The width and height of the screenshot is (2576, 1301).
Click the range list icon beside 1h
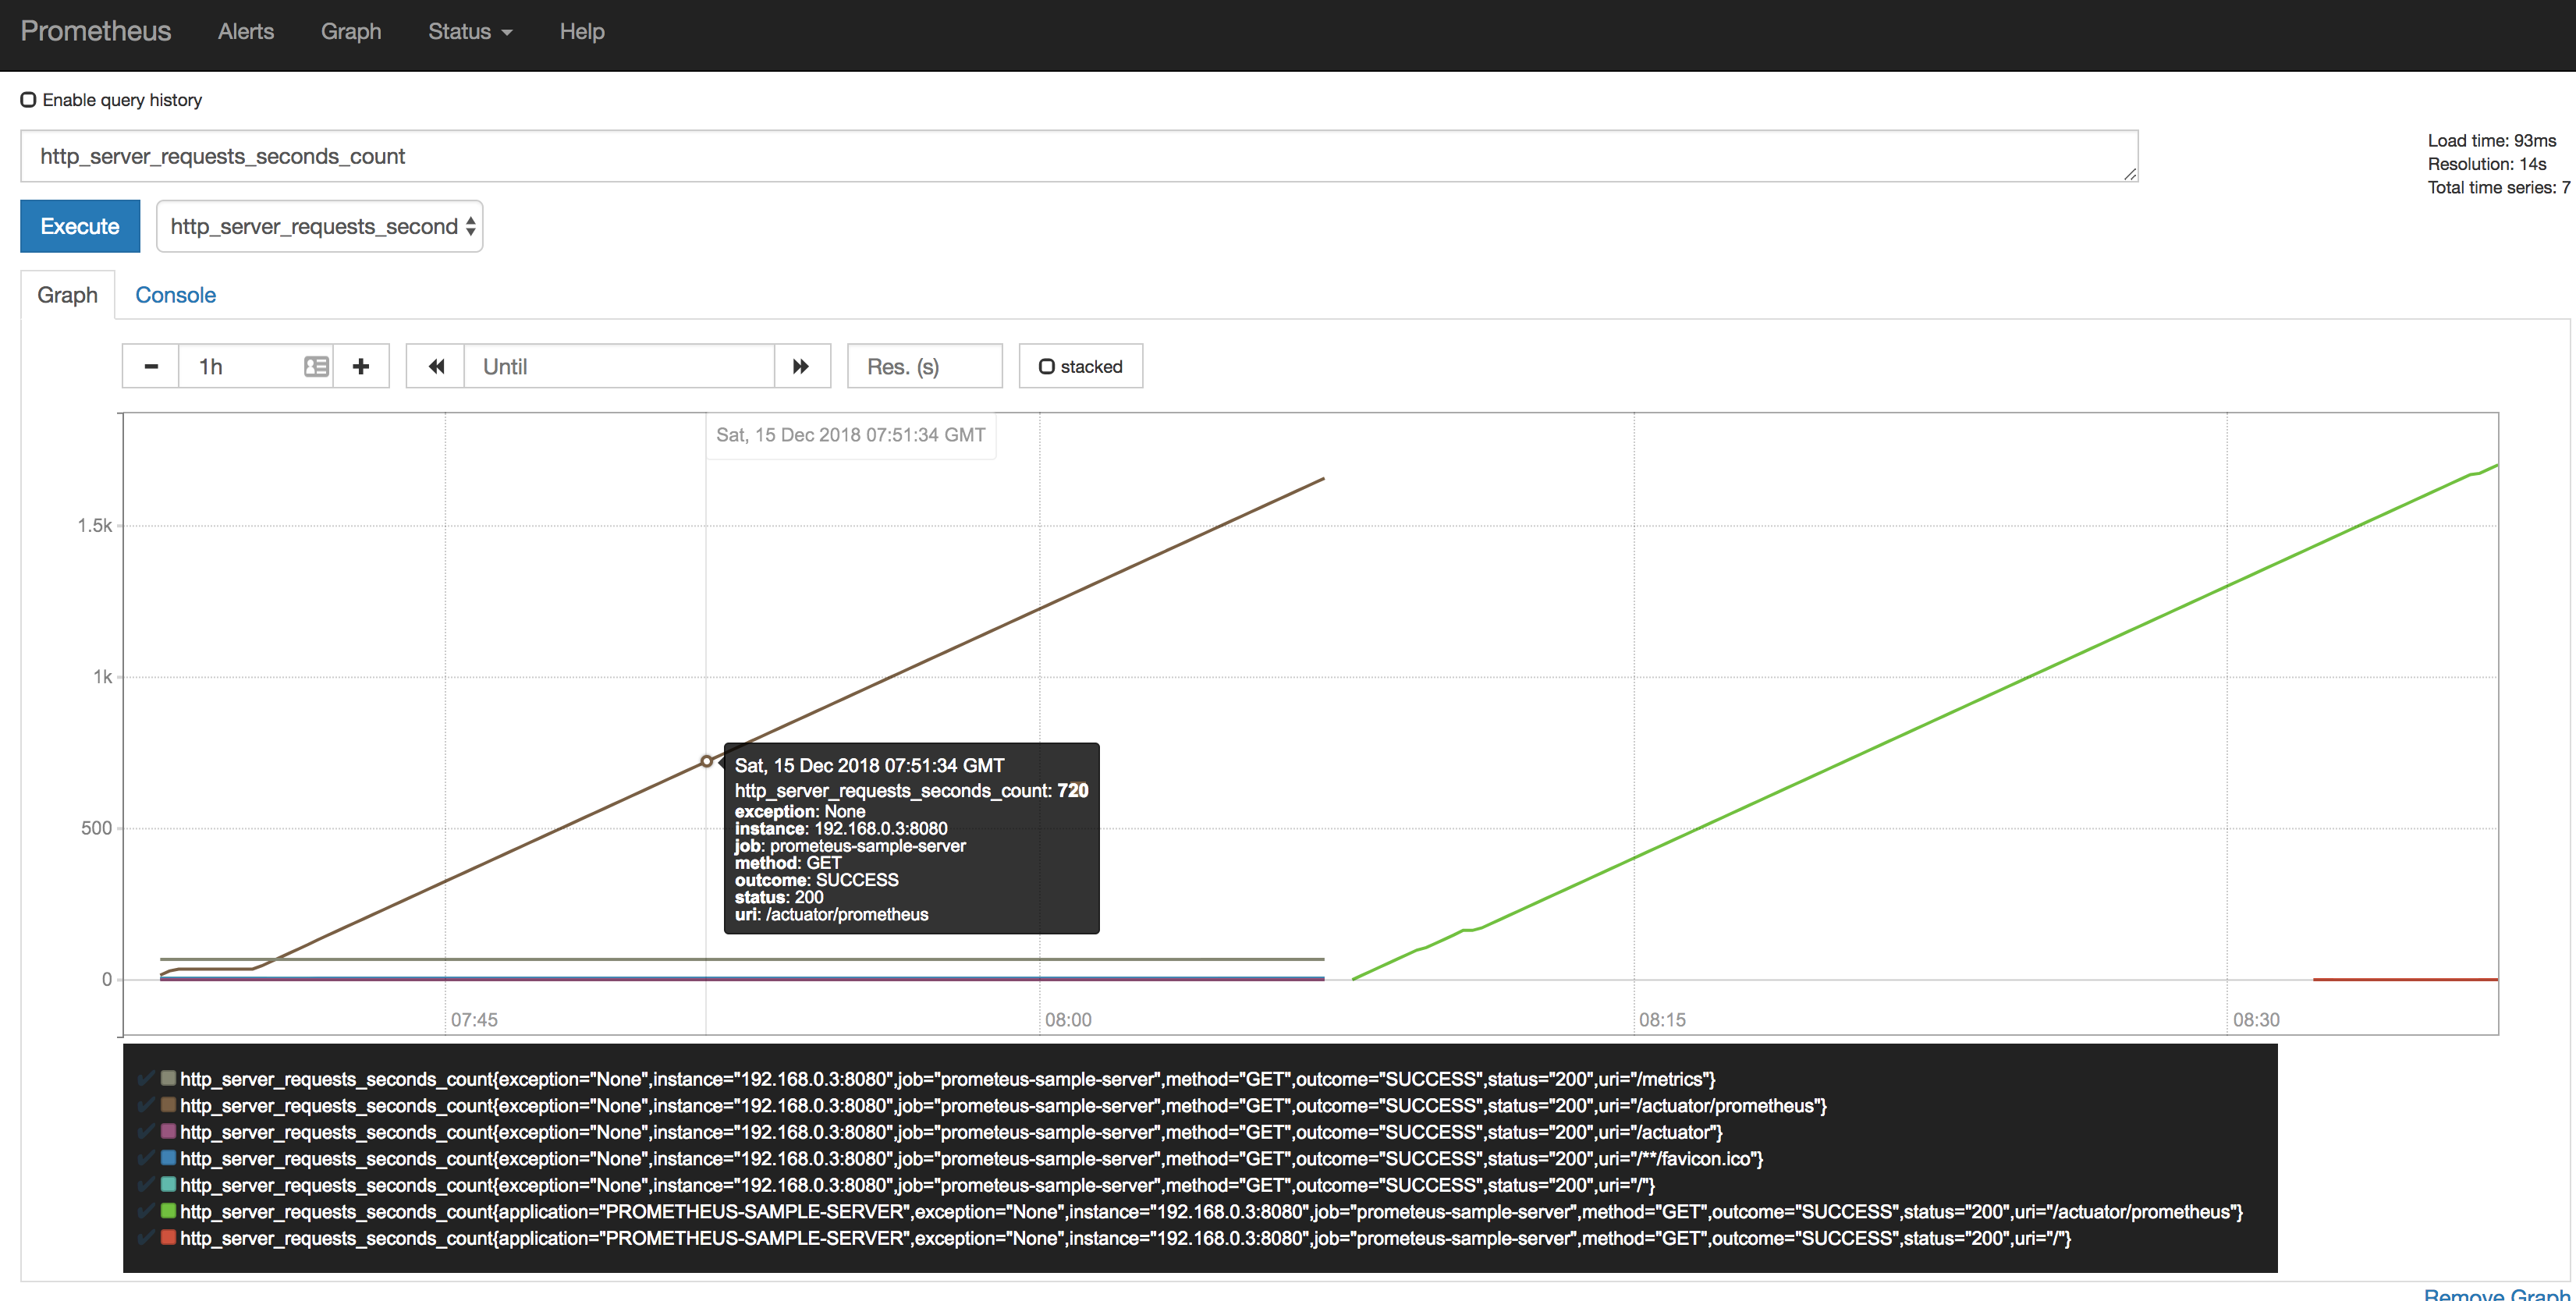(x=316, y=367)
